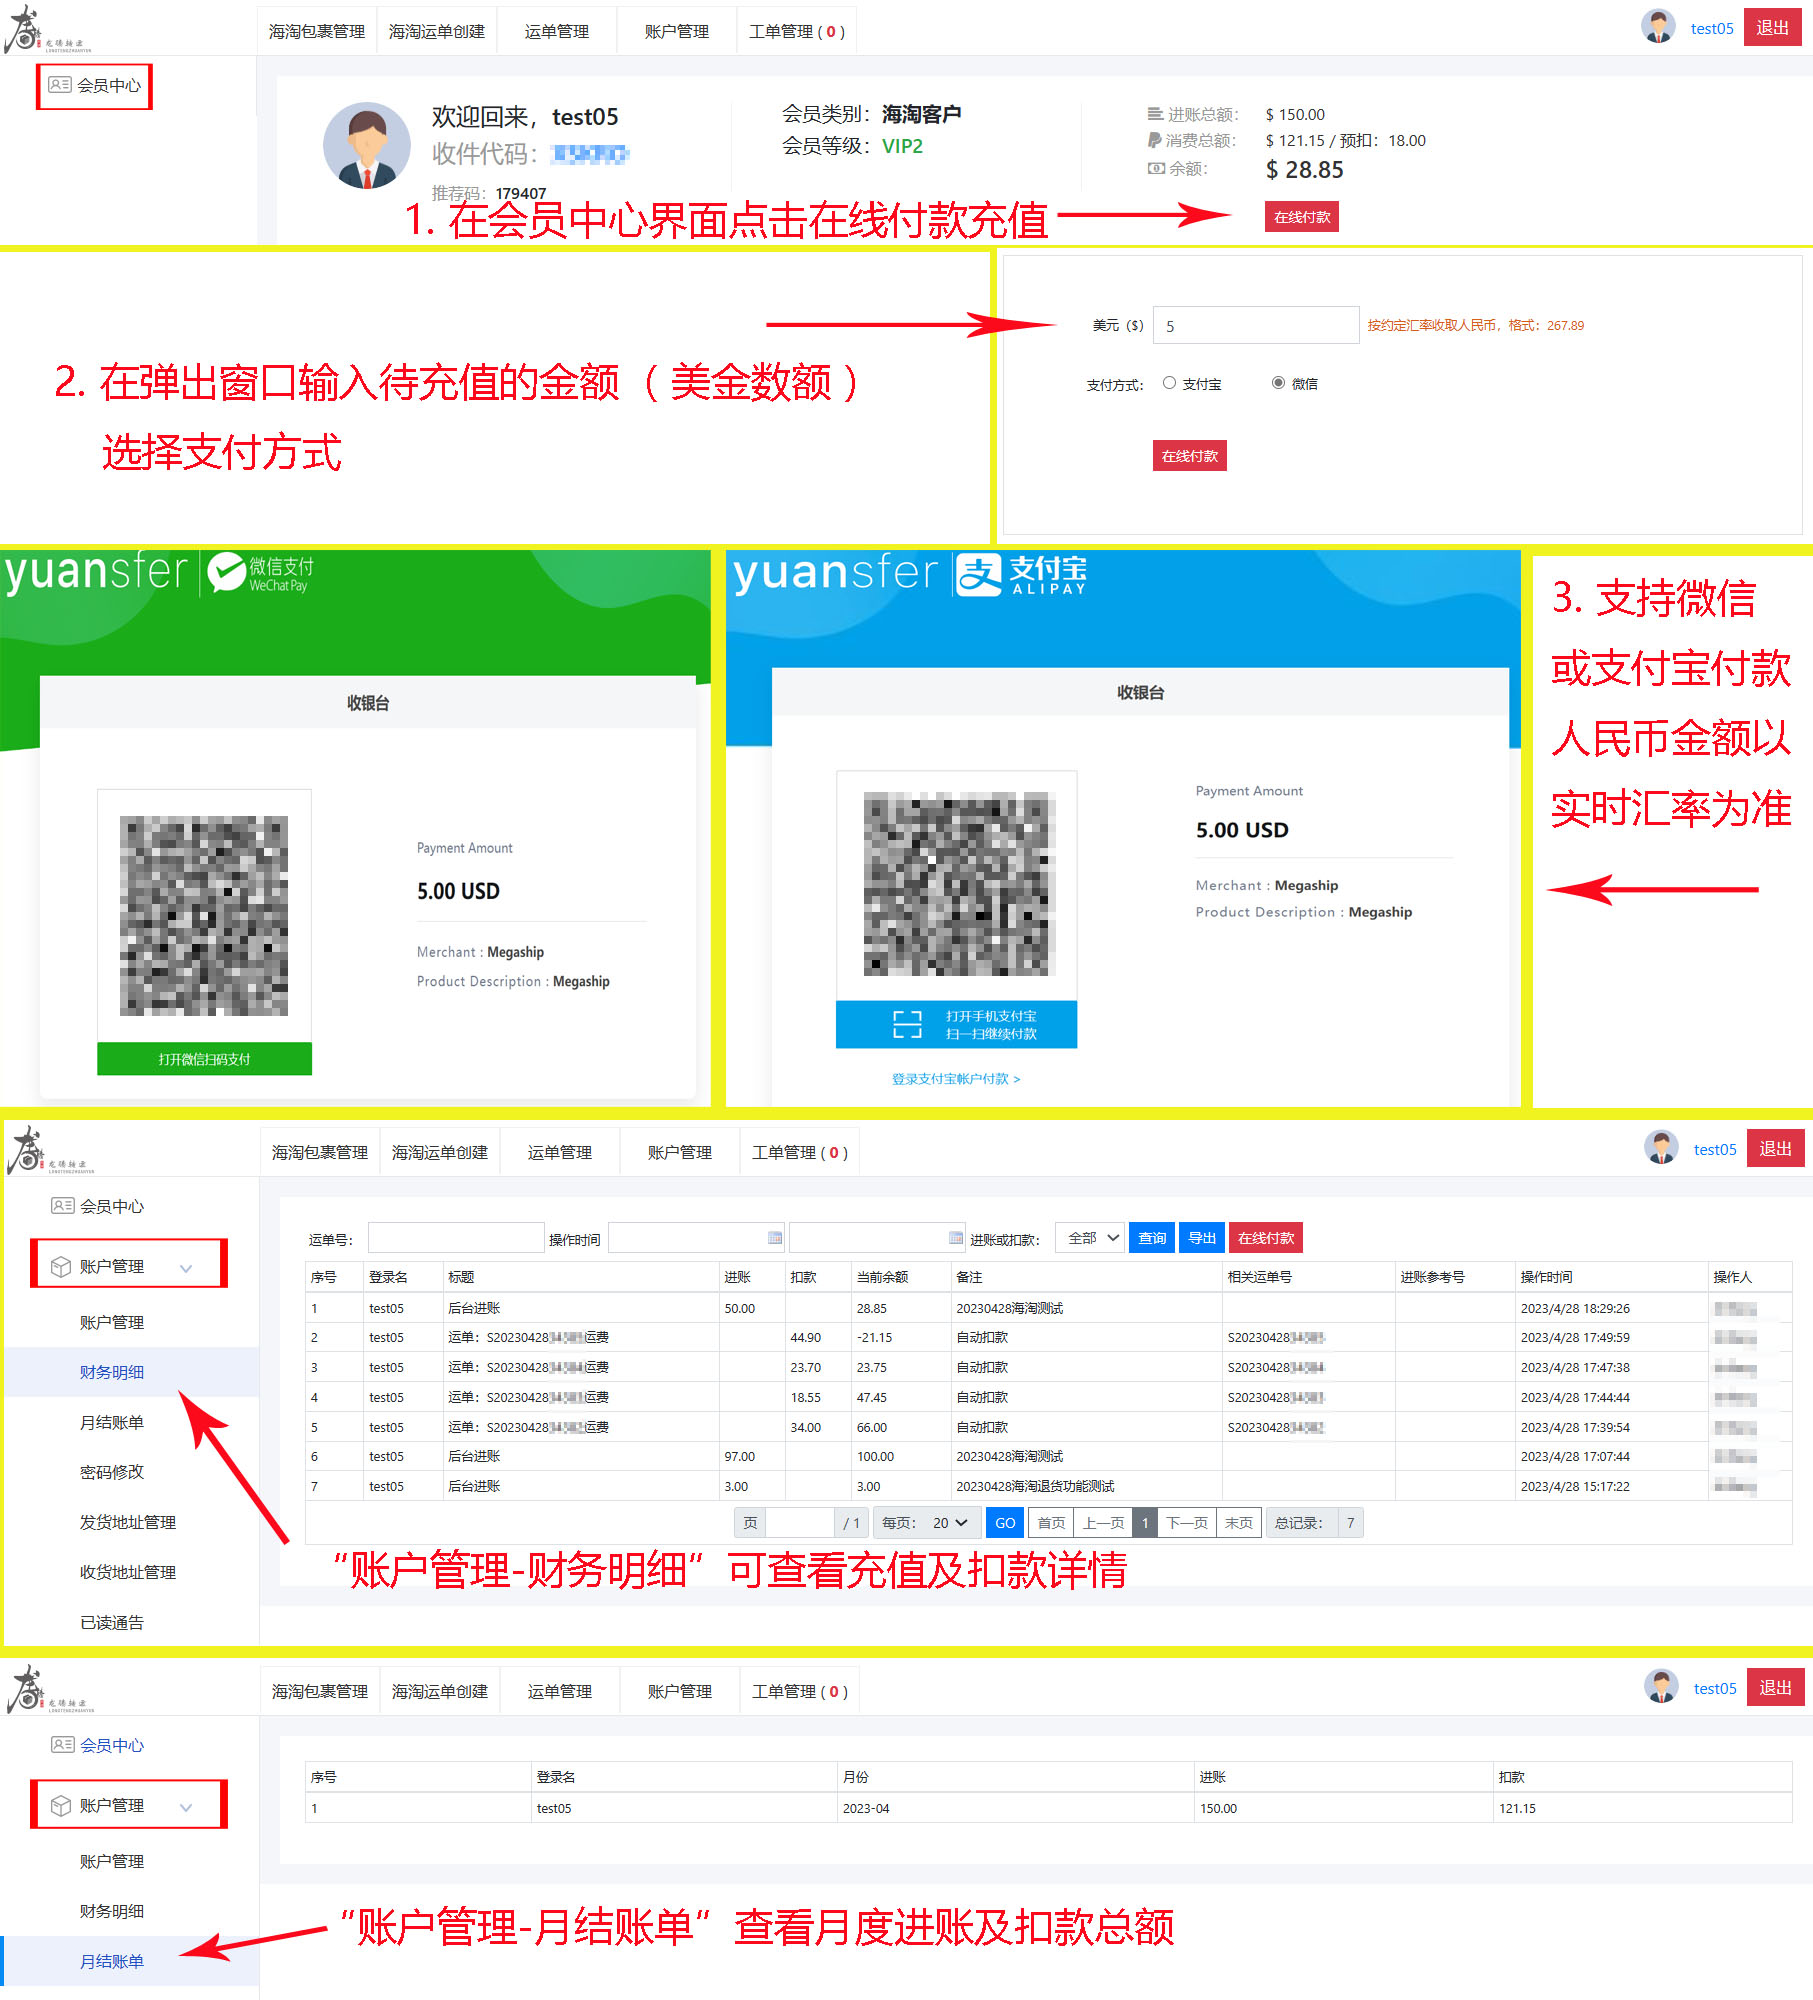Open the 进账或扣款 全部 dropdown
This screenshot has height=2000, width=1813.
point(1091,1238)
